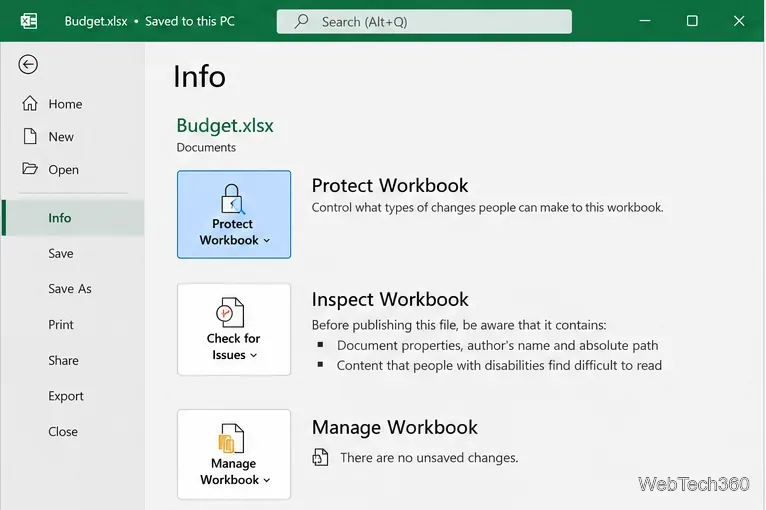Click the stacked documents icon on Manage Workbook
Screen dimensions: 766x510
point(231,438)
